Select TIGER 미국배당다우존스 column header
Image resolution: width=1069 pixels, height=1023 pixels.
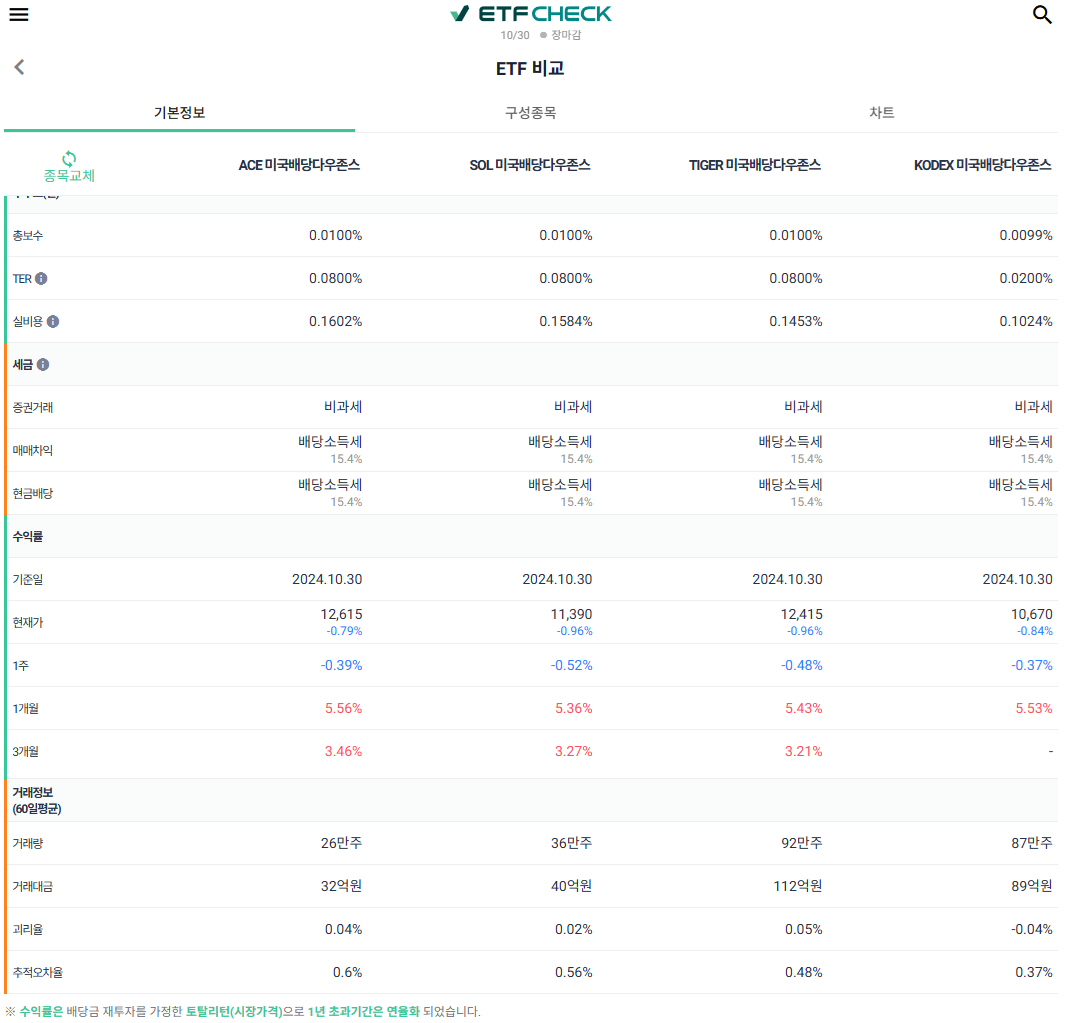[755, 165]
